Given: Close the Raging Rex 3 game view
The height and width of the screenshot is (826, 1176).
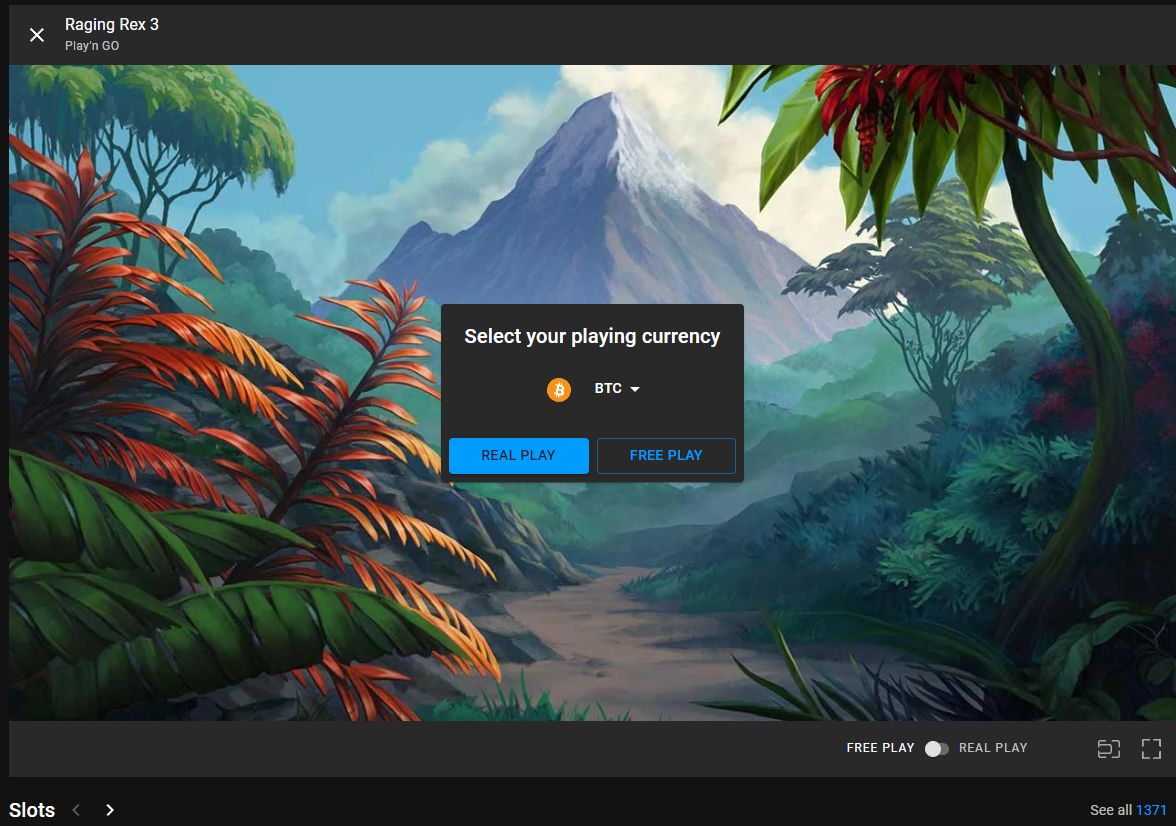Looking at the screenshot, I should tap(37, 35).
